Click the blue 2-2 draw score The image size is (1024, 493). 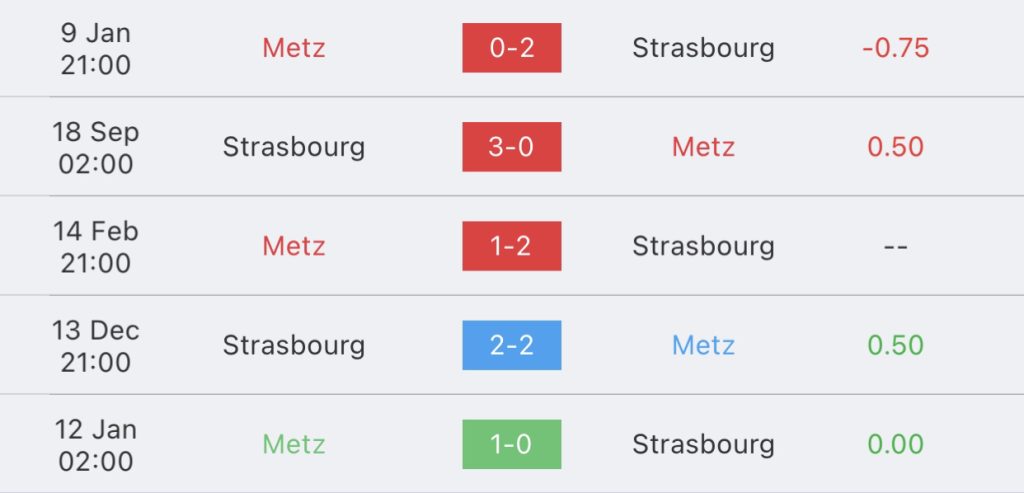[x=511, y=345]
